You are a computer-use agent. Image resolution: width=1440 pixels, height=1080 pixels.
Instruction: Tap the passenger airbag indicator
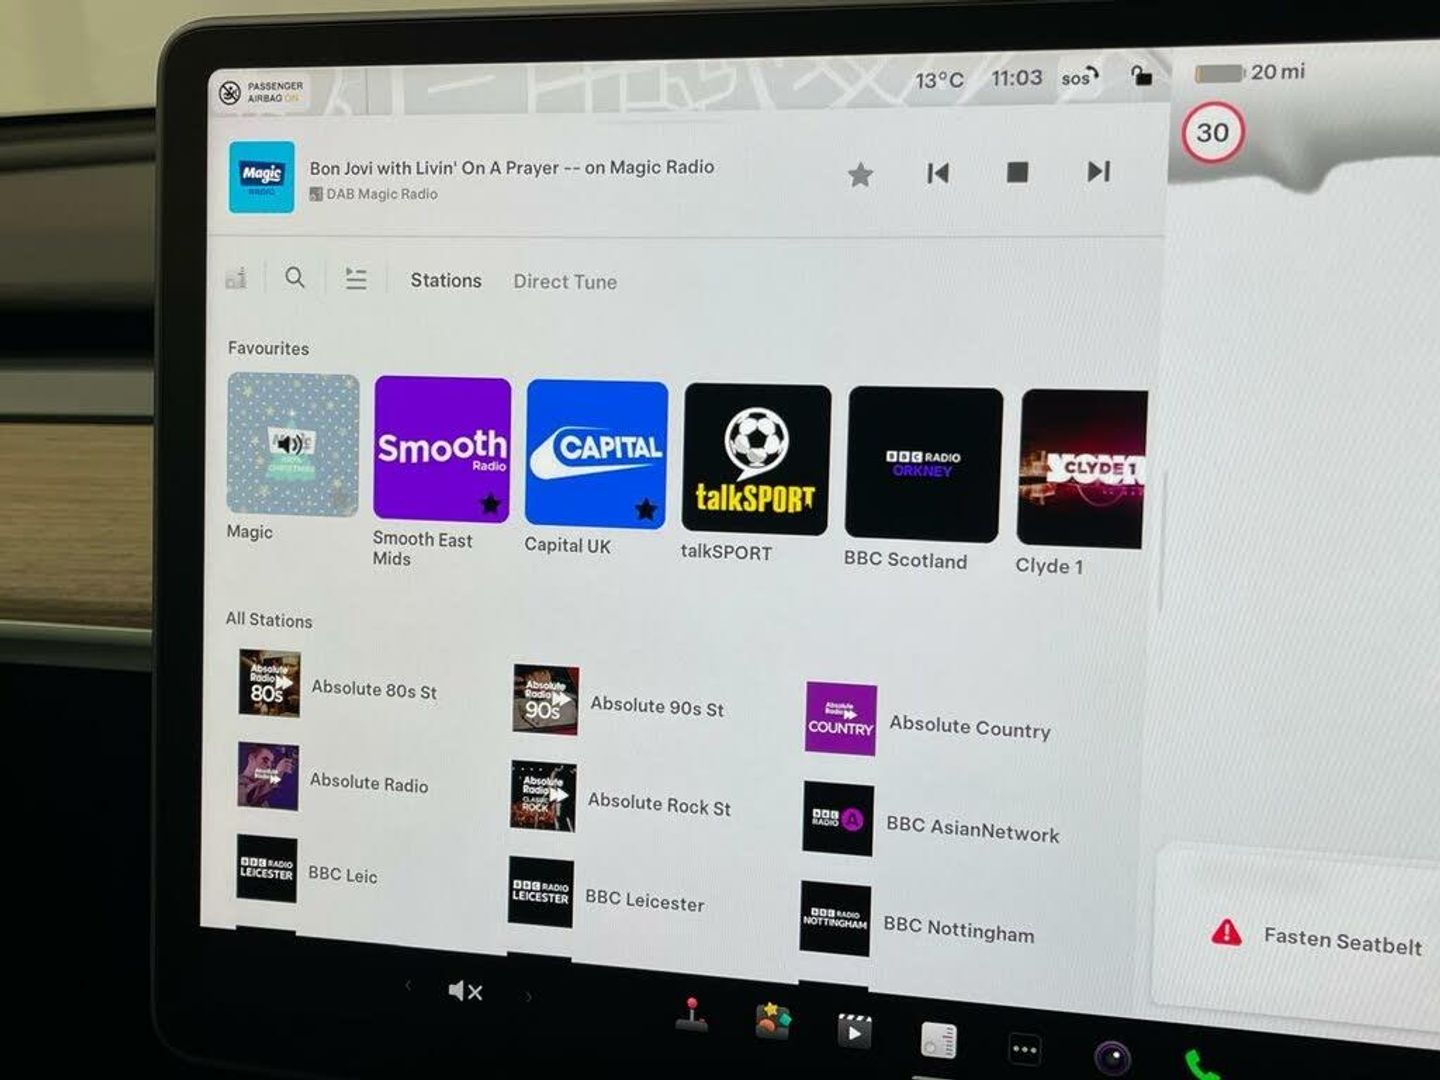point(259,92)
